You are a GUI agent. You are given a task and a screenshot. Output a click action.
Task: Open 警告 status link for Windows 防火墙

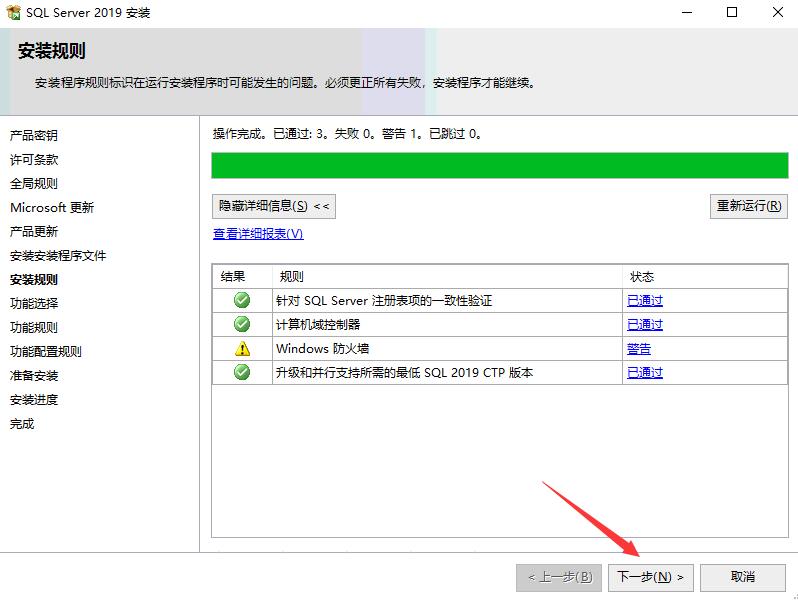pyautogui.click(x=639, y=349)
